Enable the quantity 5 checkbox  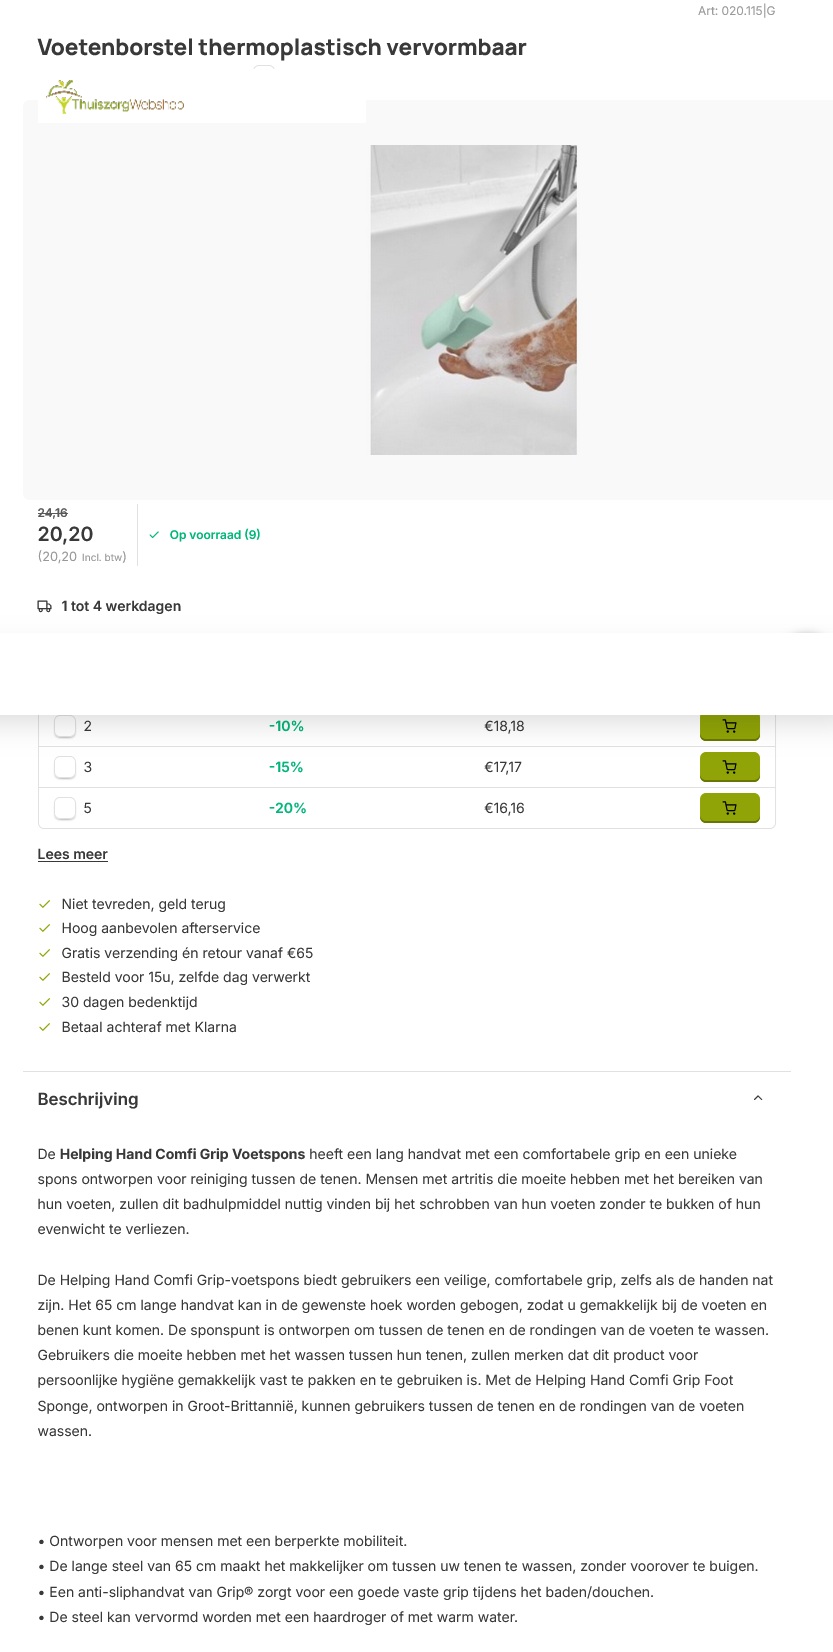(65, 808)
